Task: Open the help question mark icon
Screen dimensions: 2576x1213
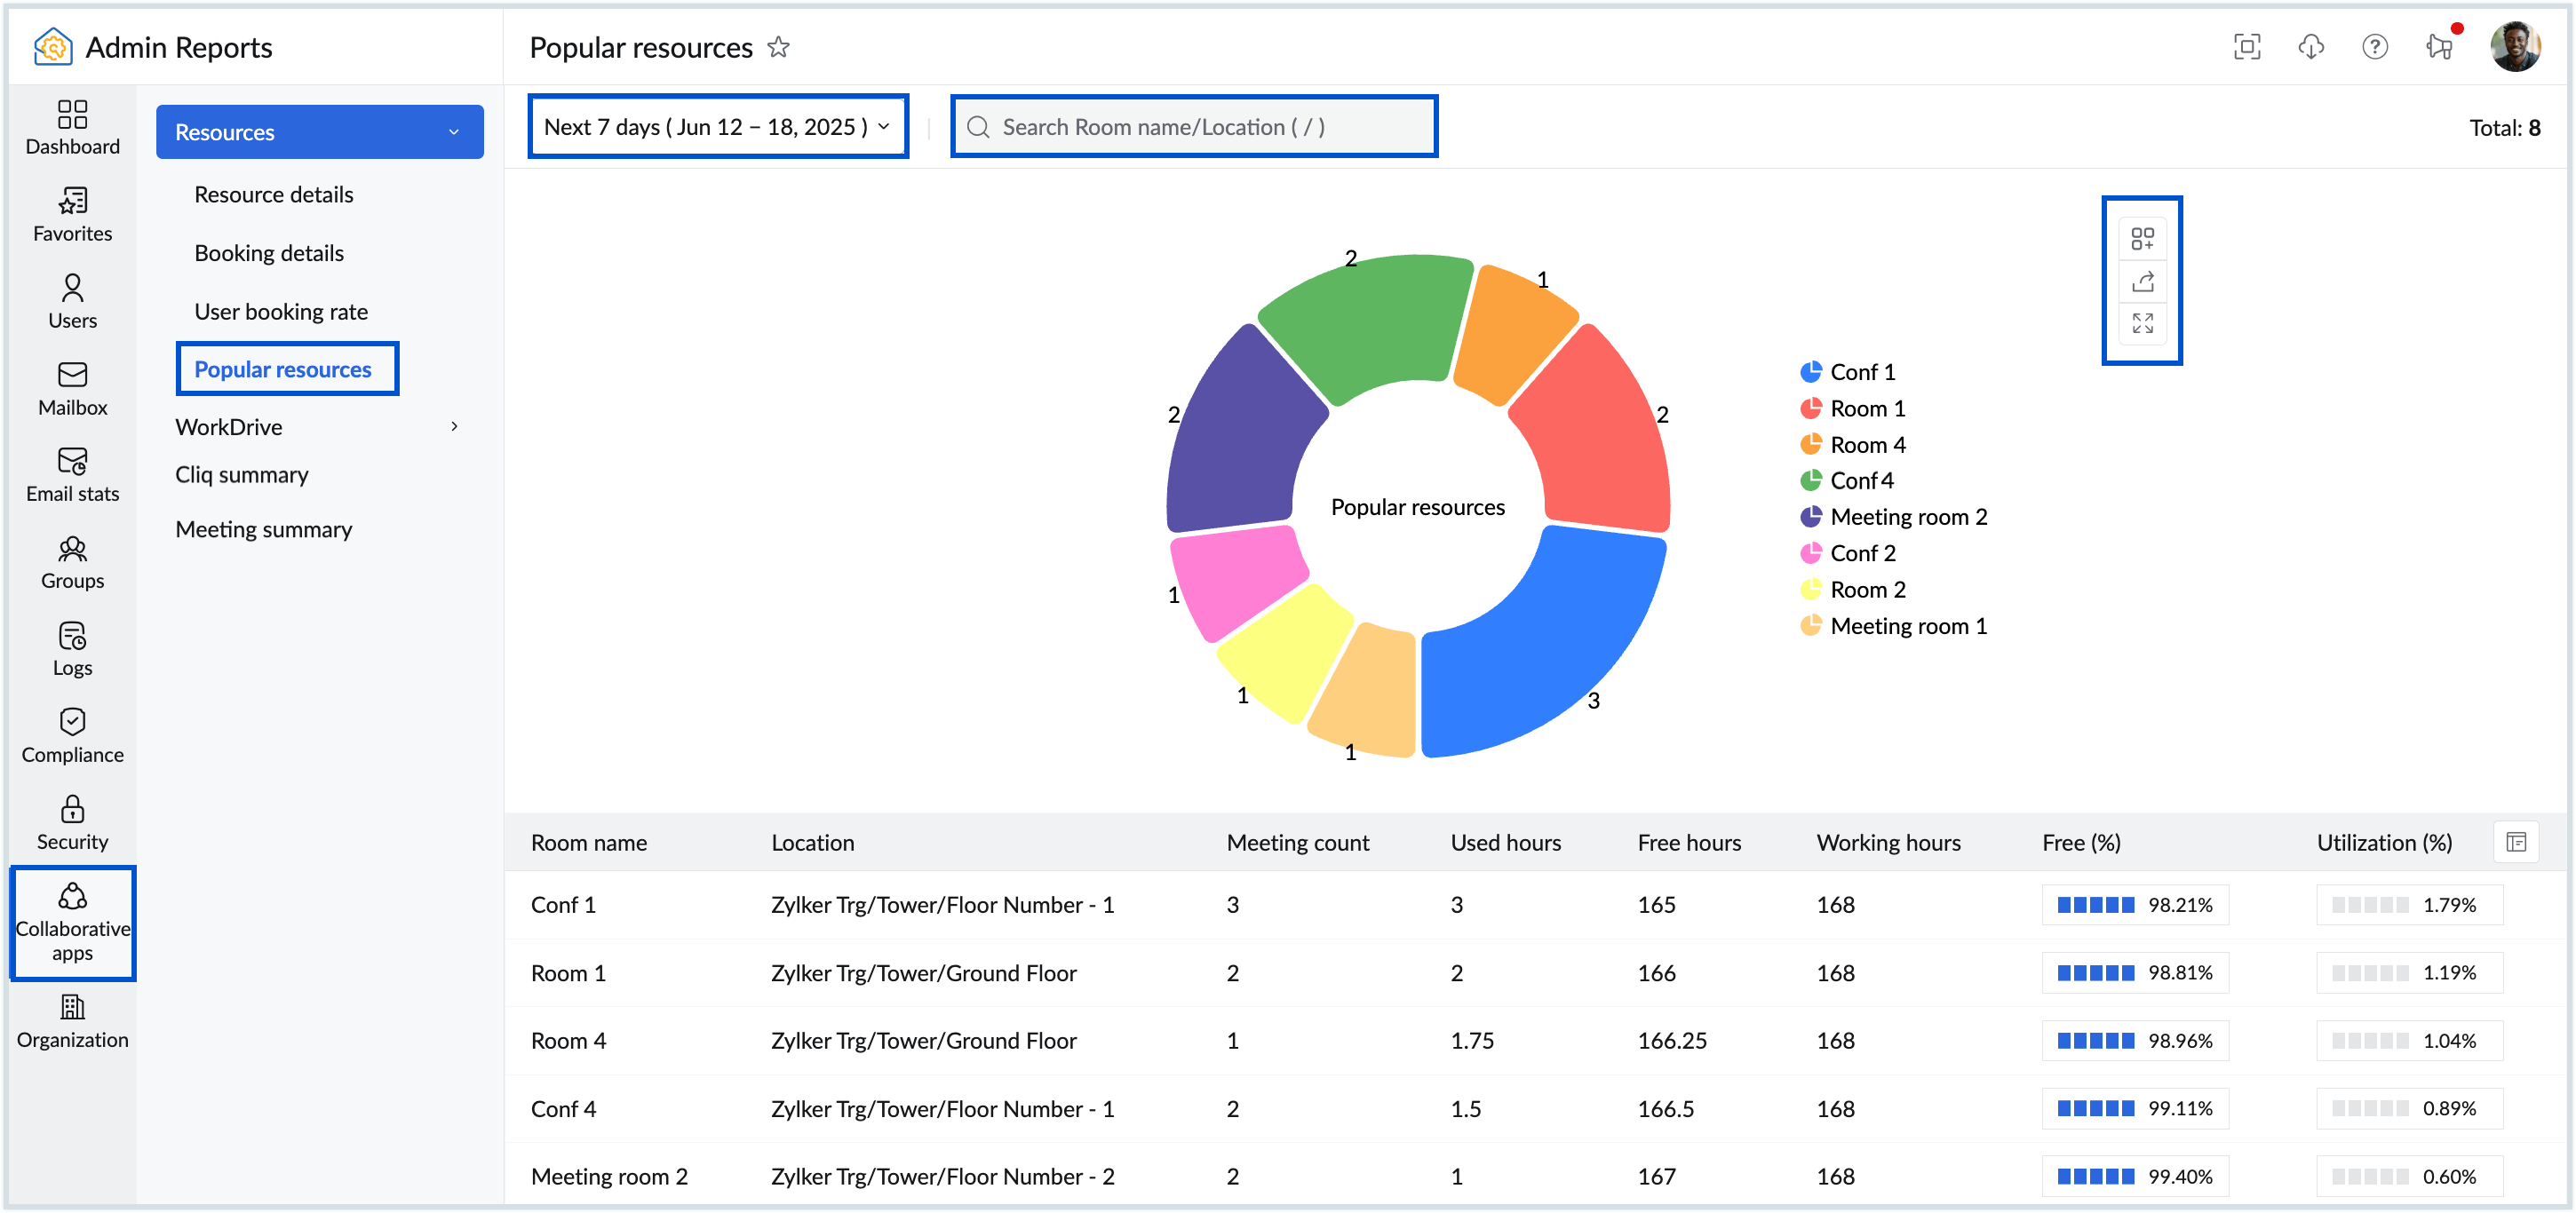Action: click(2374, 47)
